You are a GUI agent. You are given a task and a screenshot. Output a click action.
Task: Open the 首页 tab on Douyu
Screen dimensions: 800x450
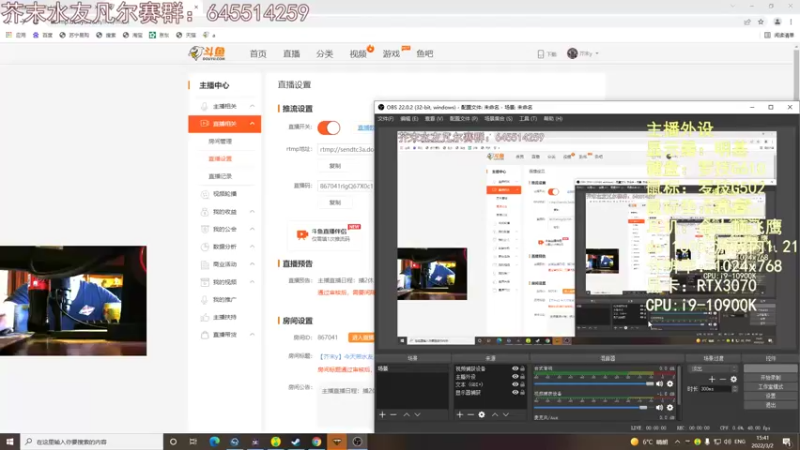click(x=258, y=54)
